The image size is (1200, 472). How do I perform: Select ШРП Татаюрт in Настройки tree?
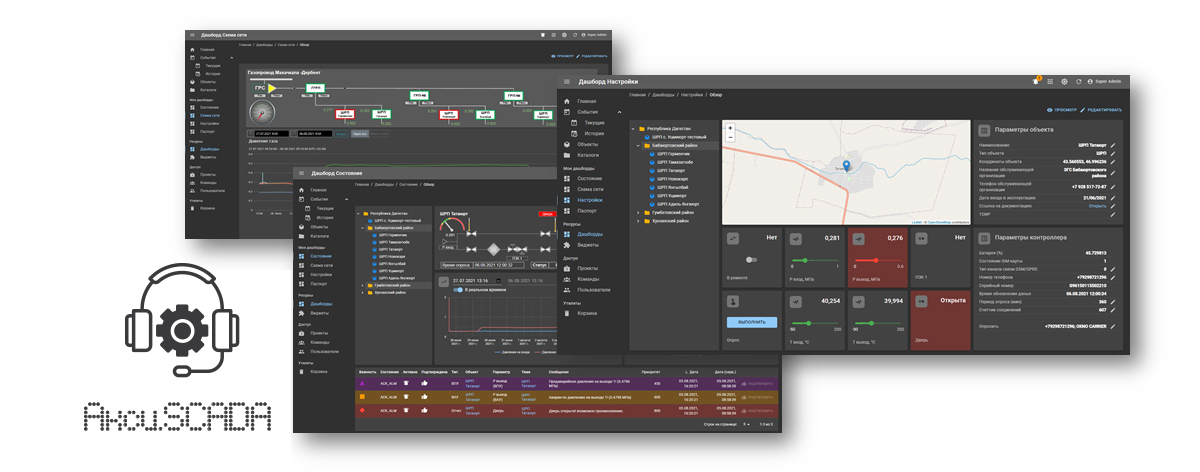[671, 170]
